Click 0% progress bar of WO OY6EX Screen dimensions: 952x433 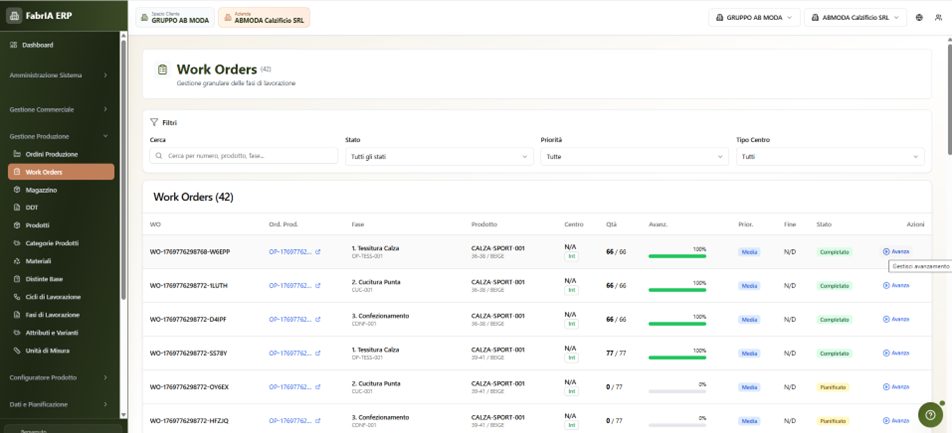[677, 392]
